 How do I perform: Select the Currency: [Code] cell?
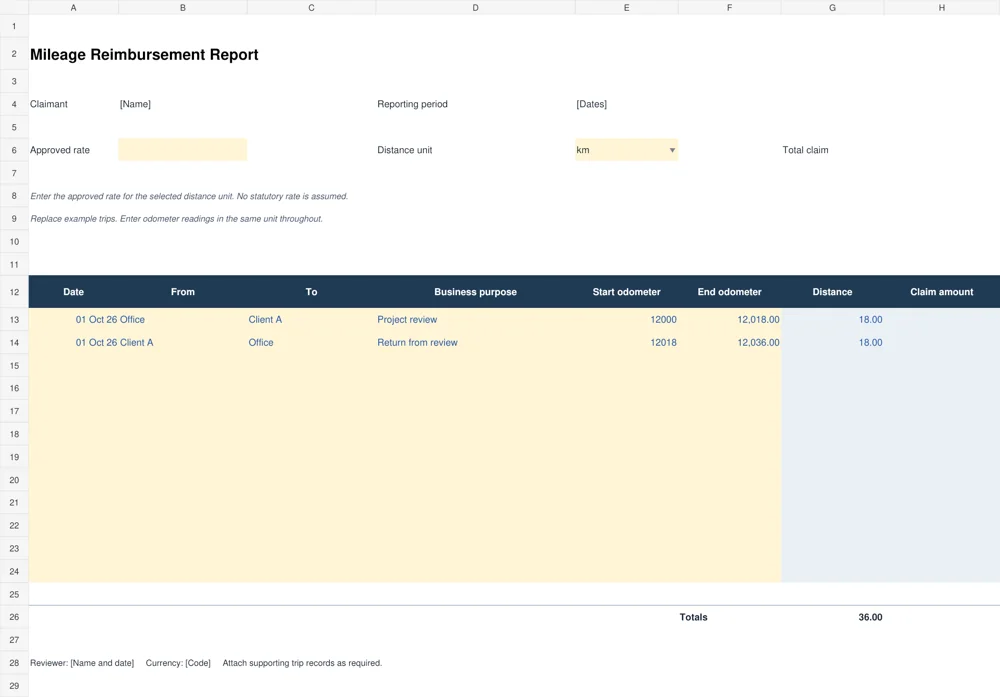tap(178, 663)
